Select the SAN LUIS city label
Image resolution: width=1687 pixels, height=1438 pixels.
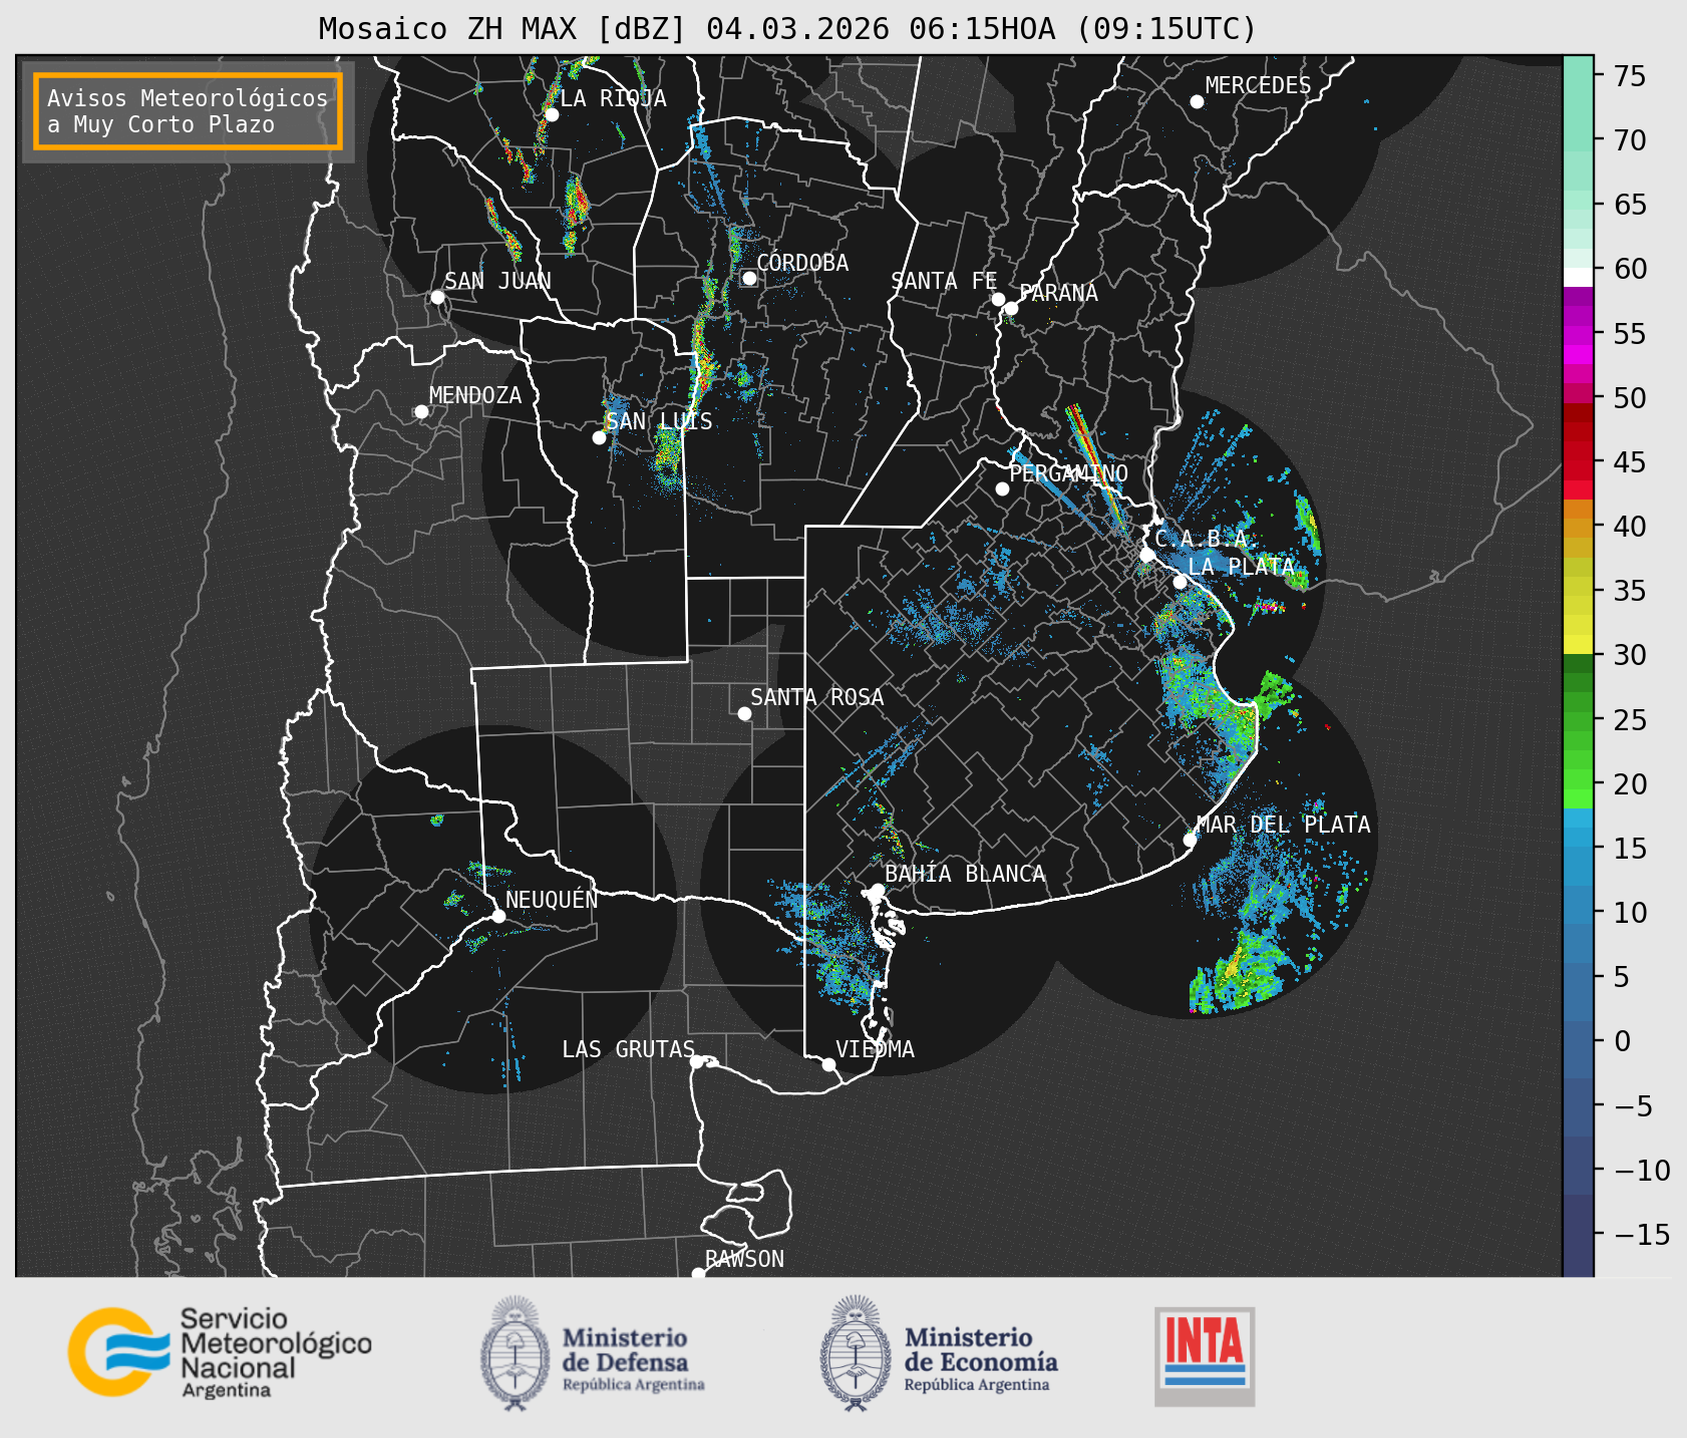pyautogui.click(x=660, y=421)
